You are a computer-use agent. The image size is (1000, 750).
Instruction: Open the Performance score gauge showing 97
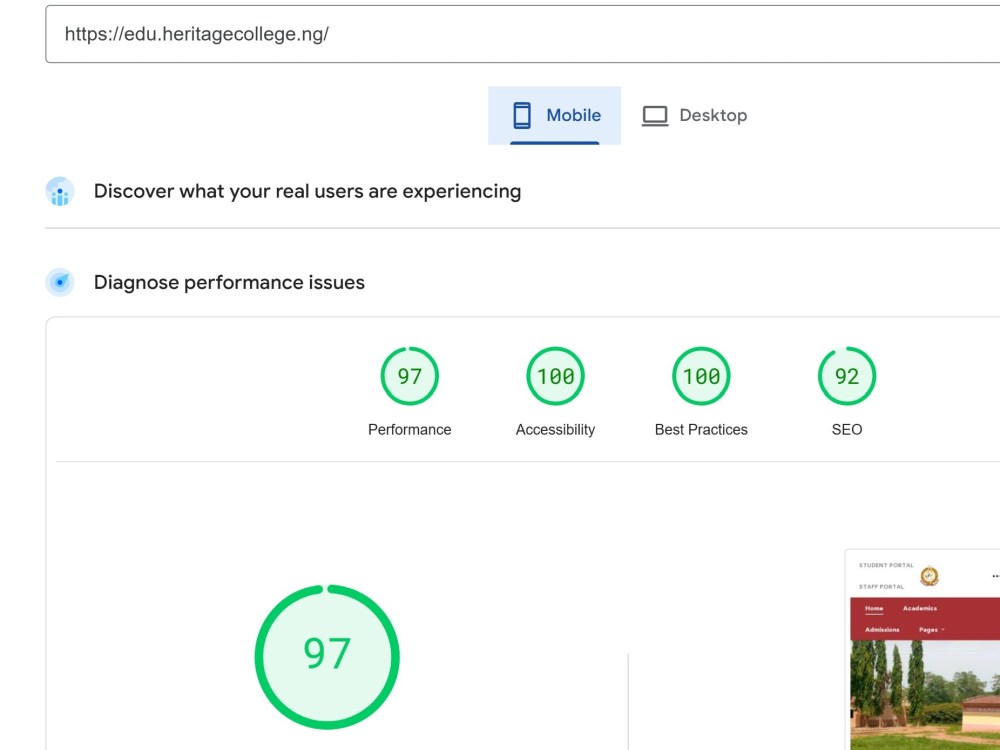pyautogui.click(x=409, y=376)
